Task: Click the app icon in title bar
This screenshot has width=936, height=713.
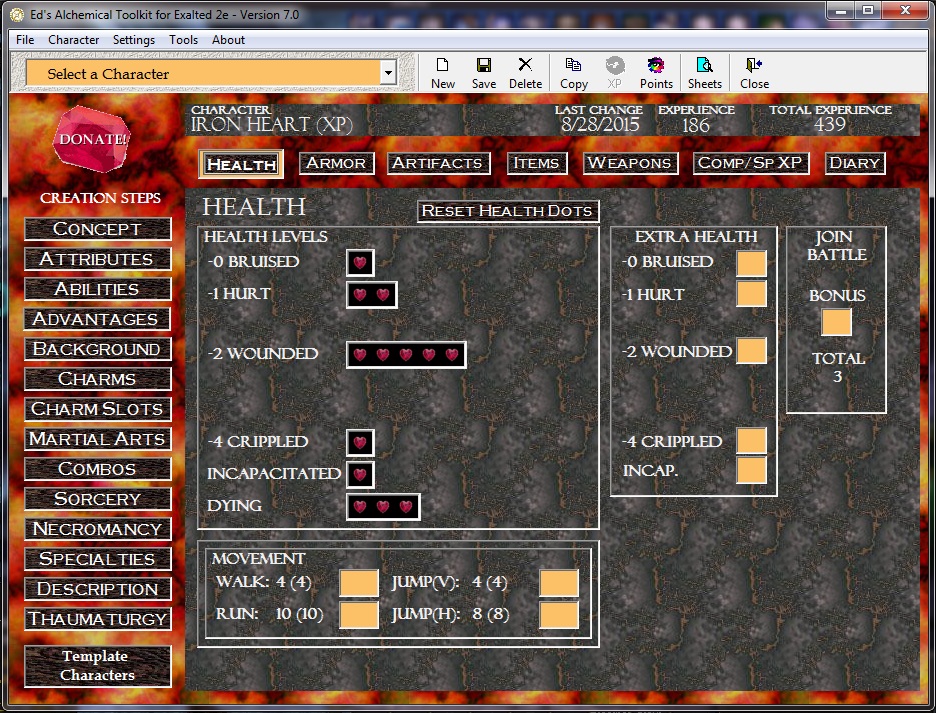Action: point(17,14)
